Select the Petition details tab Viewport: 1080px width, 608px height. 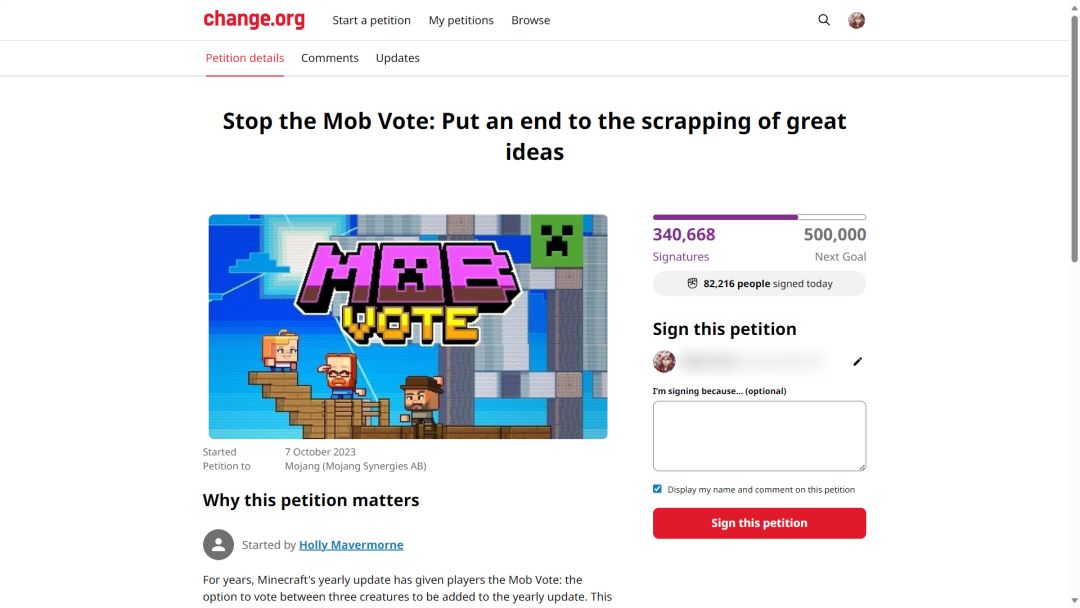(x=245, y=58)
